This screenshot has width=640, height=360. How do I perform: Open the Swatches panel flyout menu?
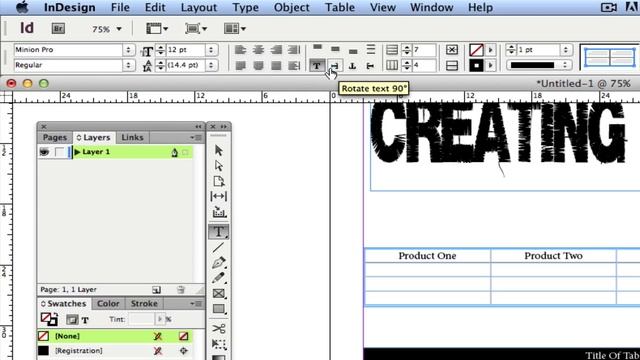(x=196, y=304)
